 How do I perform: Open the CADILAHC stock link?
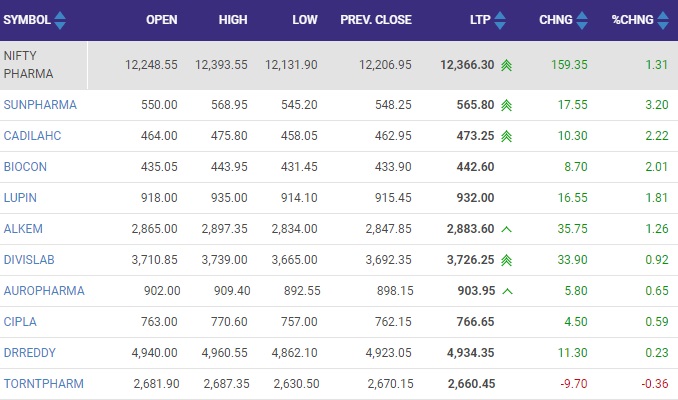click(x=32, y=136)
